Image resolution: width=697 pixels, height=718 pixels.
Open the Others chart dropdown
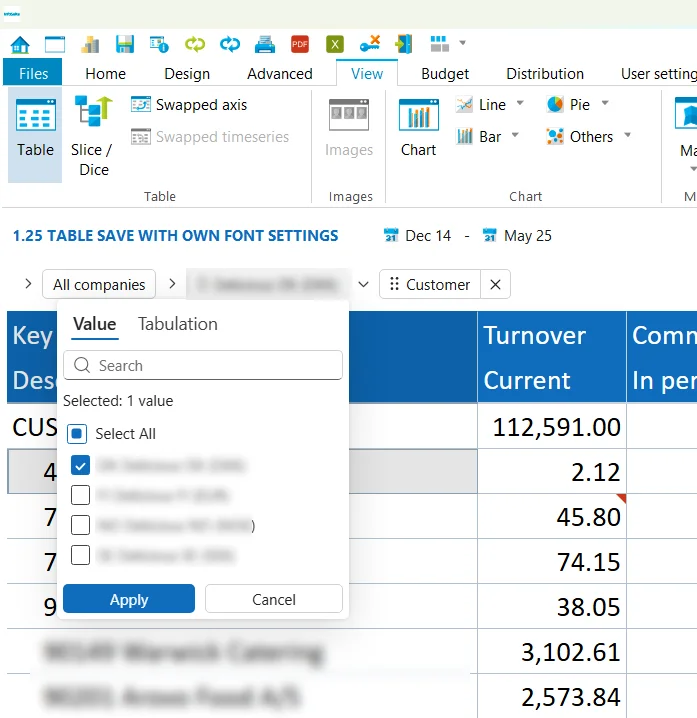click(x=627, y=135)
